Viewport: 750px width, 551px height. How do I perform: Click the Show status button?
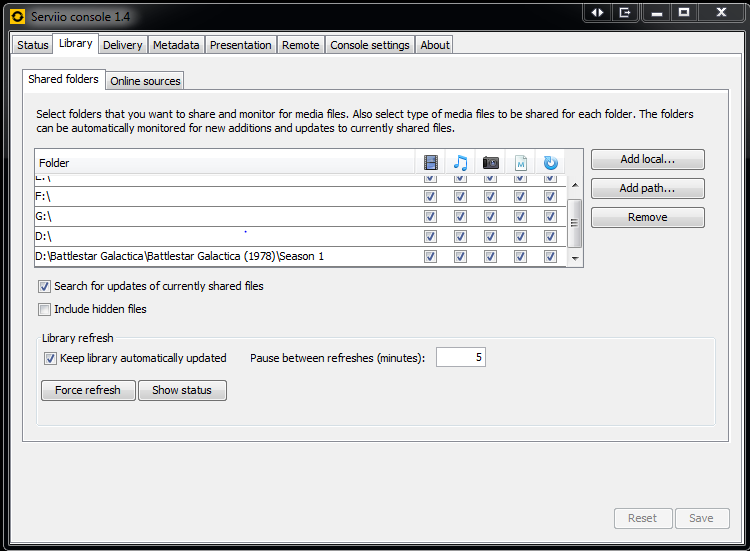click(x=182, y=390)
